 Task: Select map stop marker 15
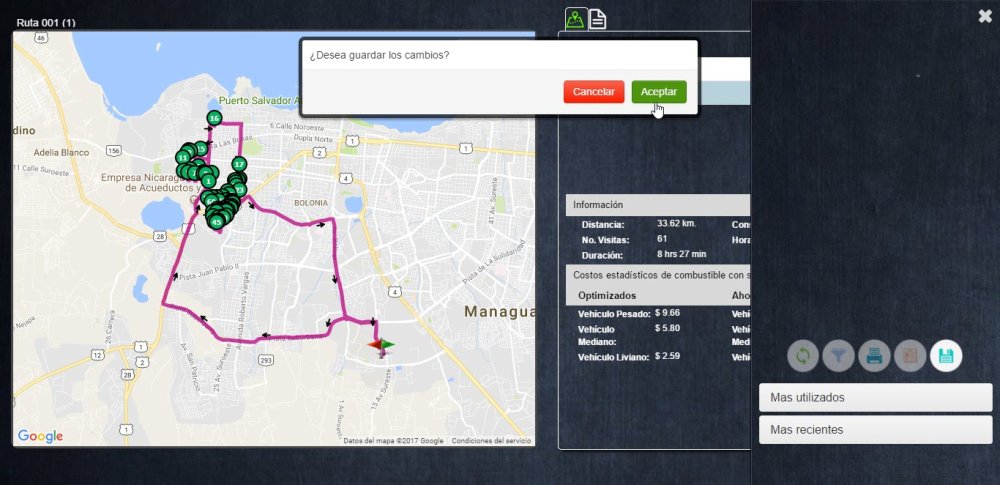(201, 148)
